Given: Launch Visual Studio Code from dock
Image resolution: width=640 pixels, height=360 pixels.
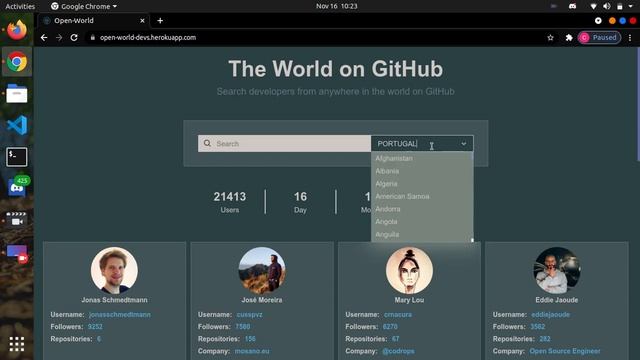Looking at the screenshot, I should point(17,125).
